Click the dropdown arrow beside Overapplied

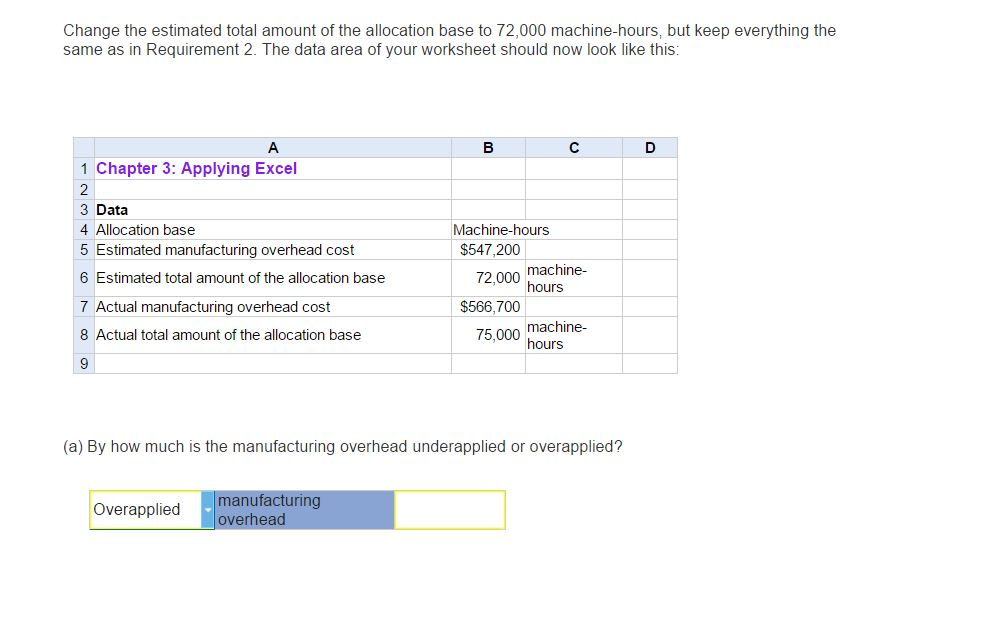(207, 510)
